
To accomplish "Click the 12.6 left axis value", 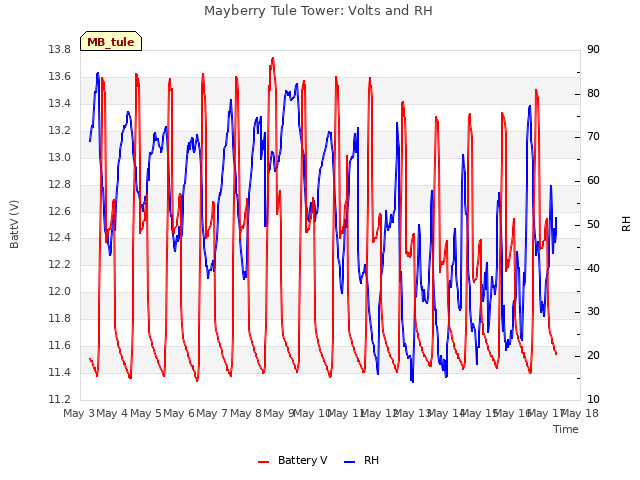I will click(60, 211).
